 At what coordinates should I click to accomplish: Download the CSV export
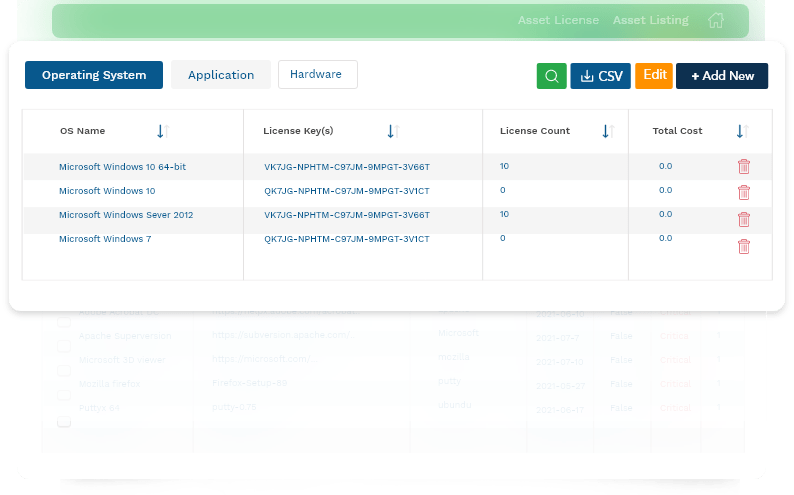tap(601, 76)
